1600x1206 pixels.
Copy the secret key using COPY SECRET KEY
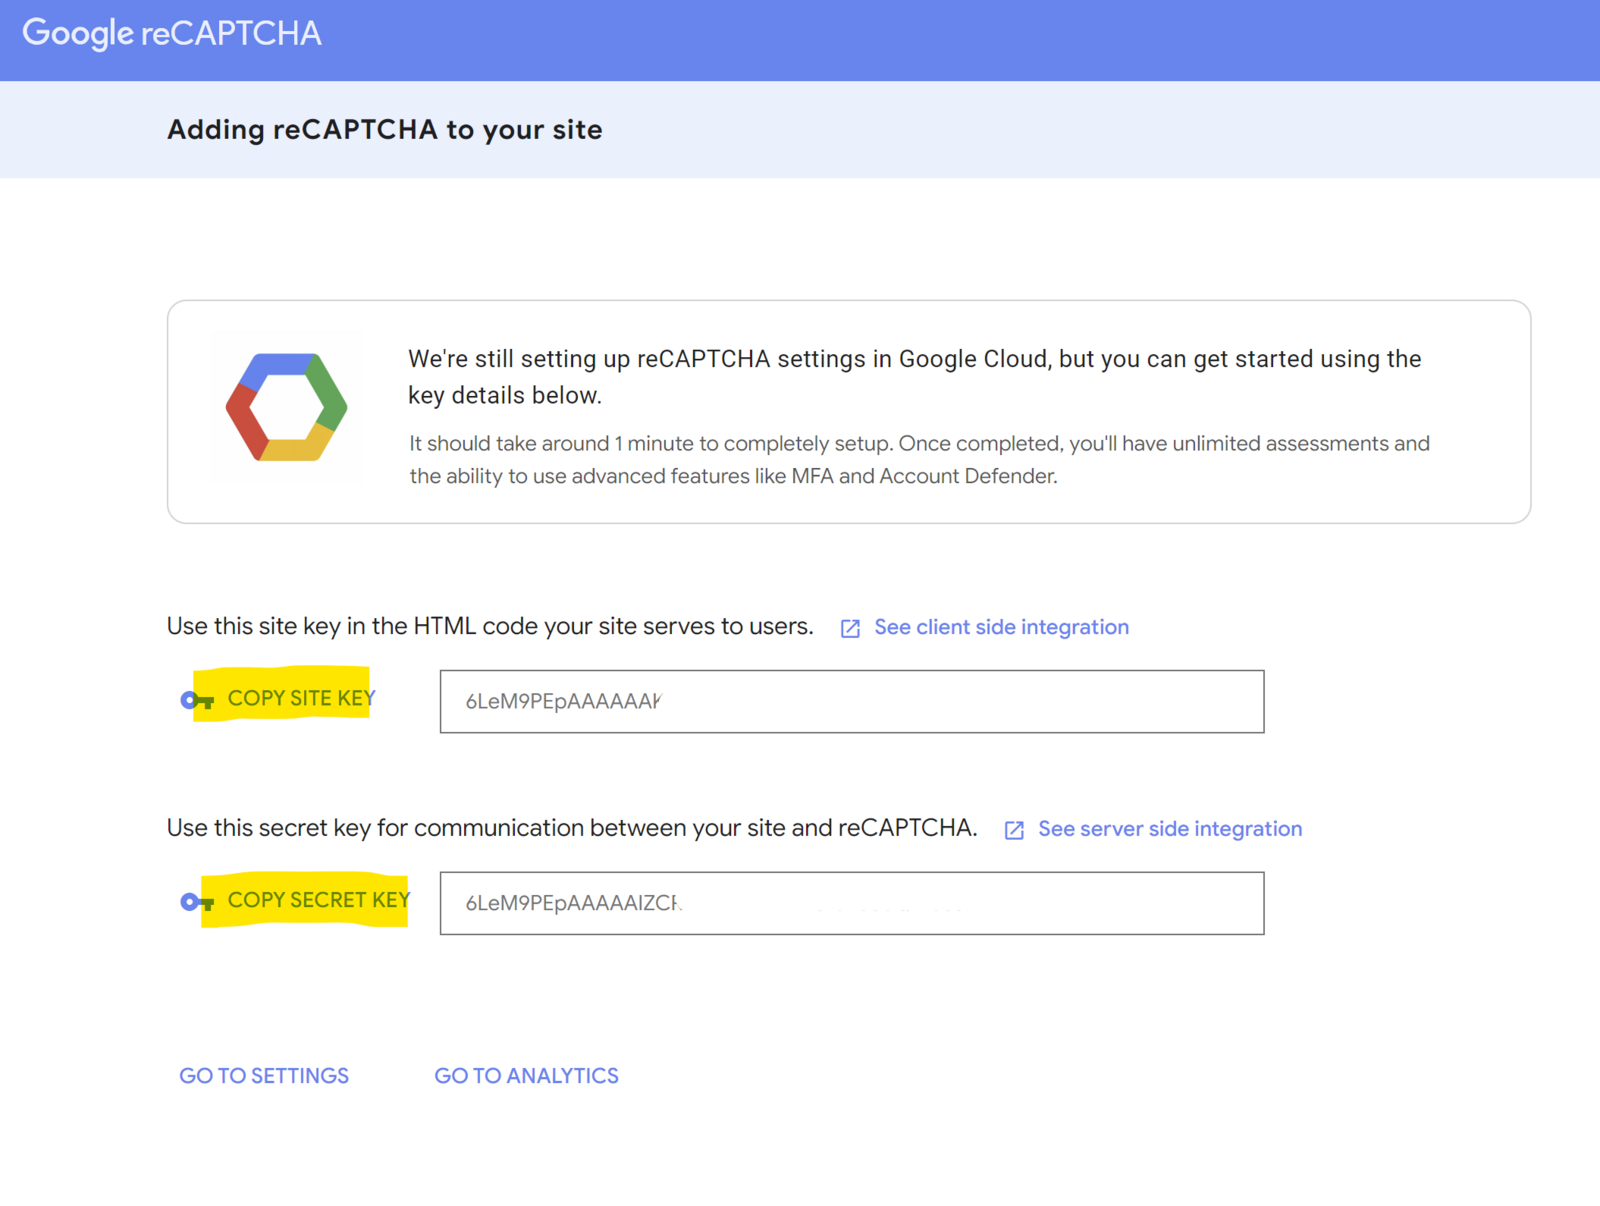point(318,900)
